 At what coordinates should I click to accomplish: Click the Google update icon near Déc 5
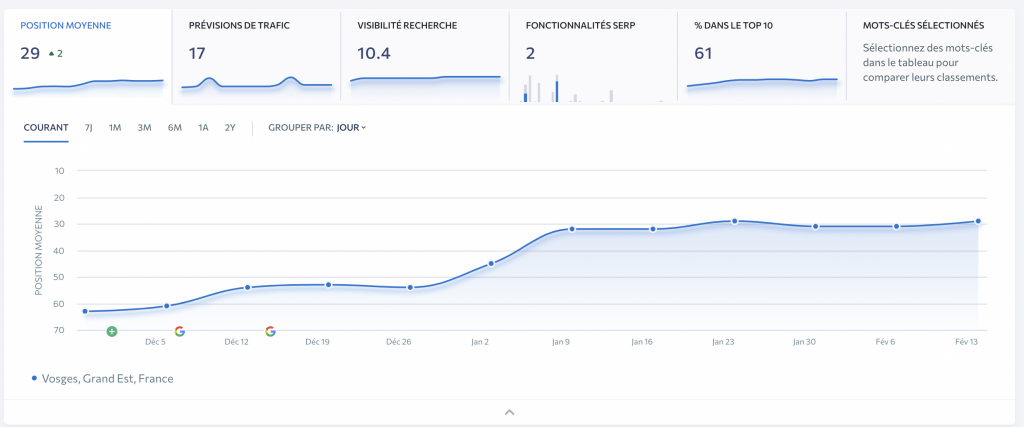[x=180, y=332]
